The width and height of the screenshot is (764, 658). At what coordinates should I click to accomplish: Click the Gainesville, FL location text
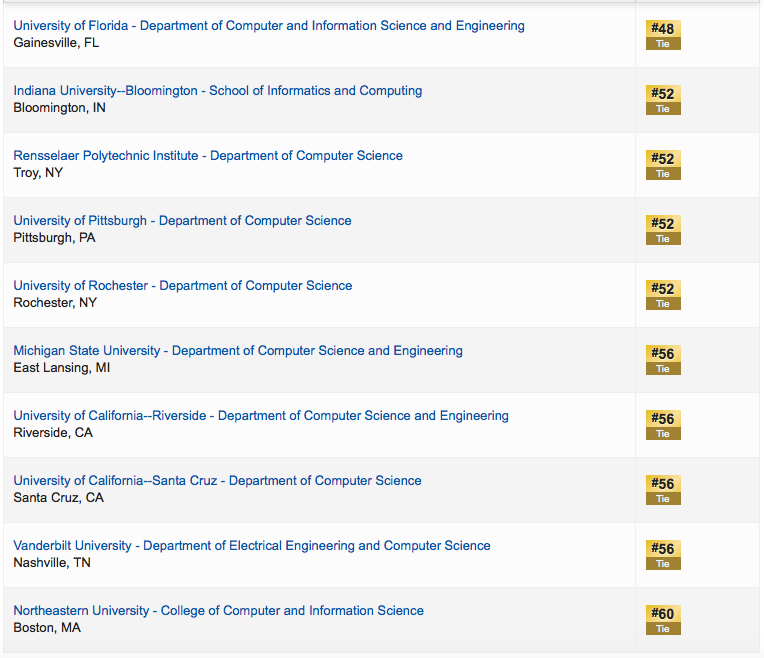pyautogui.click(x=56, y=43)
